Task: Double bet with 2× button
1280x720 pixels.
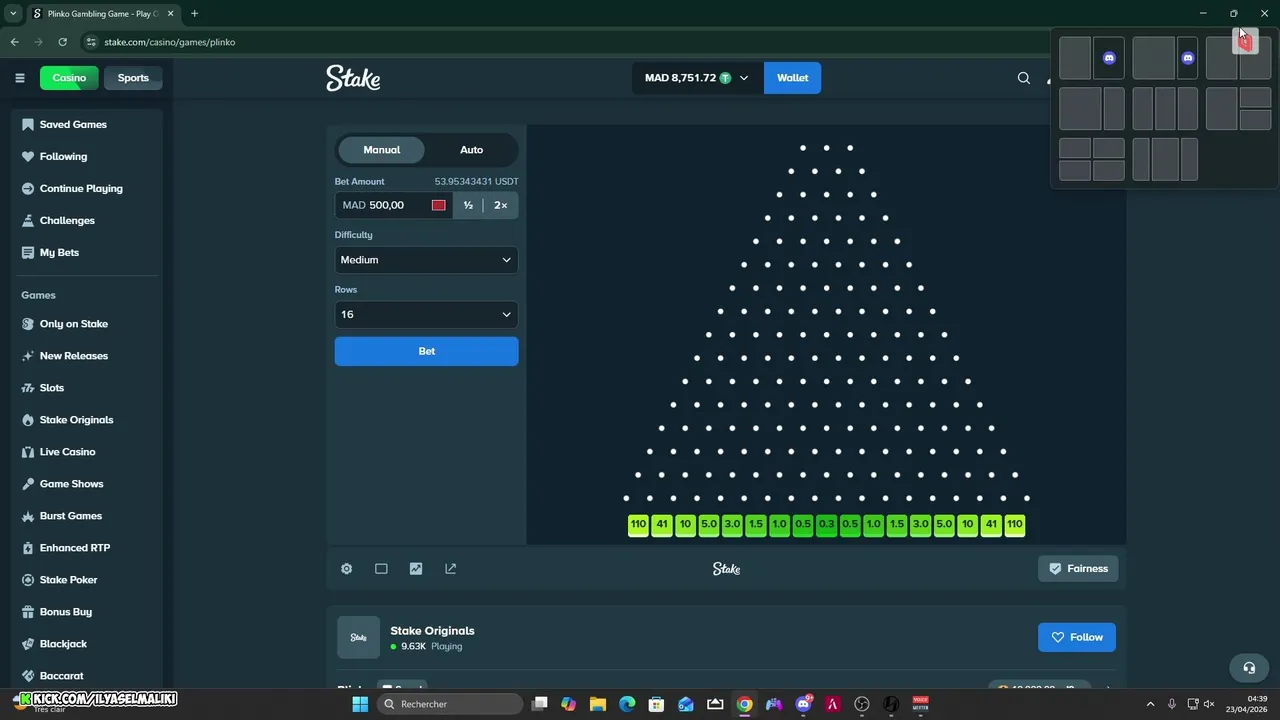Action: point(500,205)
